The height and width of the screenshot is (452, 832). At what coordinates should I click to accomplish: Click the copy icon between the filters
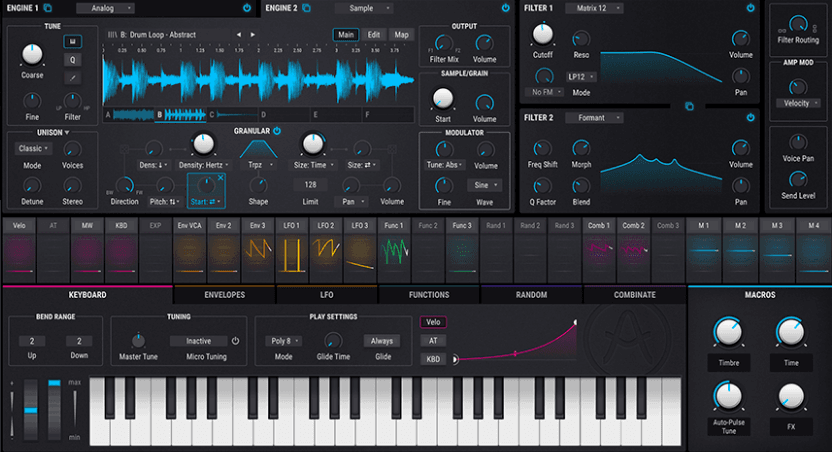[x=689, y=105]
